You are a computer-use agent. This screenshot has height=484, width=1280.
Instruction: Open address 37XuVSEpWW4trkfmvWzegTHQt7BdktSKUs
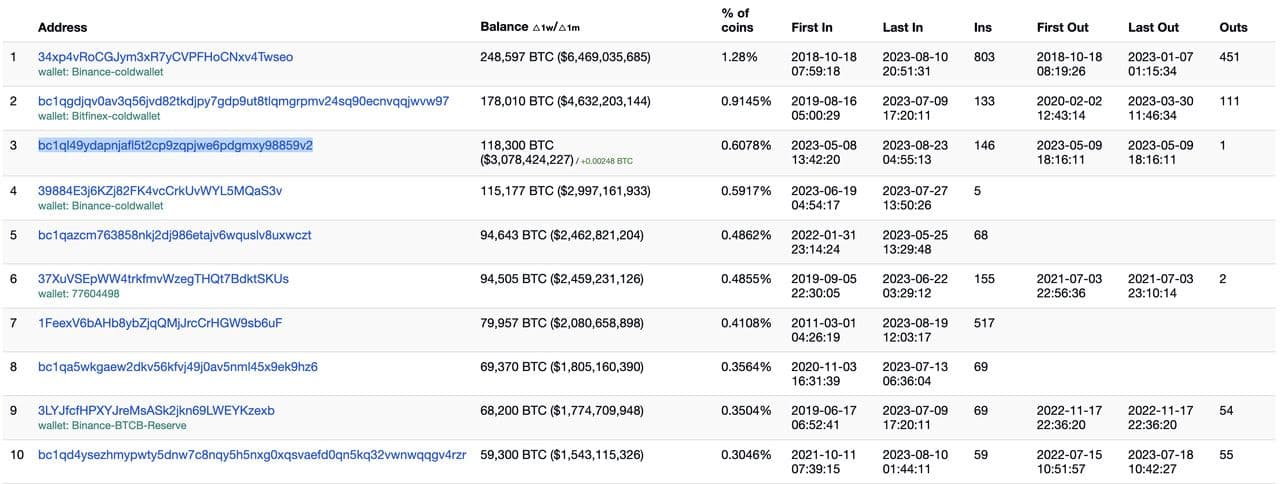click(163, 279)
